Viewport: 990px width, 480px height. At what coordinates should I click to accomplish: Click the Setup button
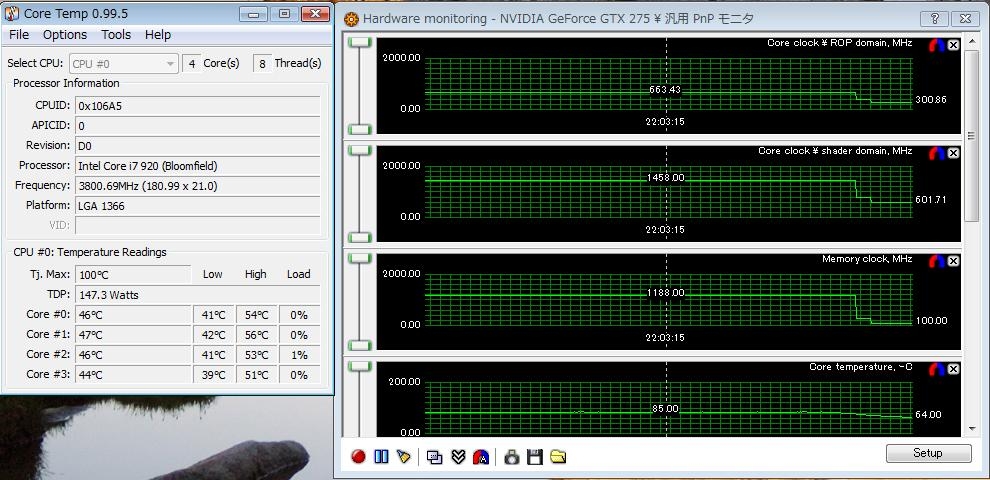[928, 453]
